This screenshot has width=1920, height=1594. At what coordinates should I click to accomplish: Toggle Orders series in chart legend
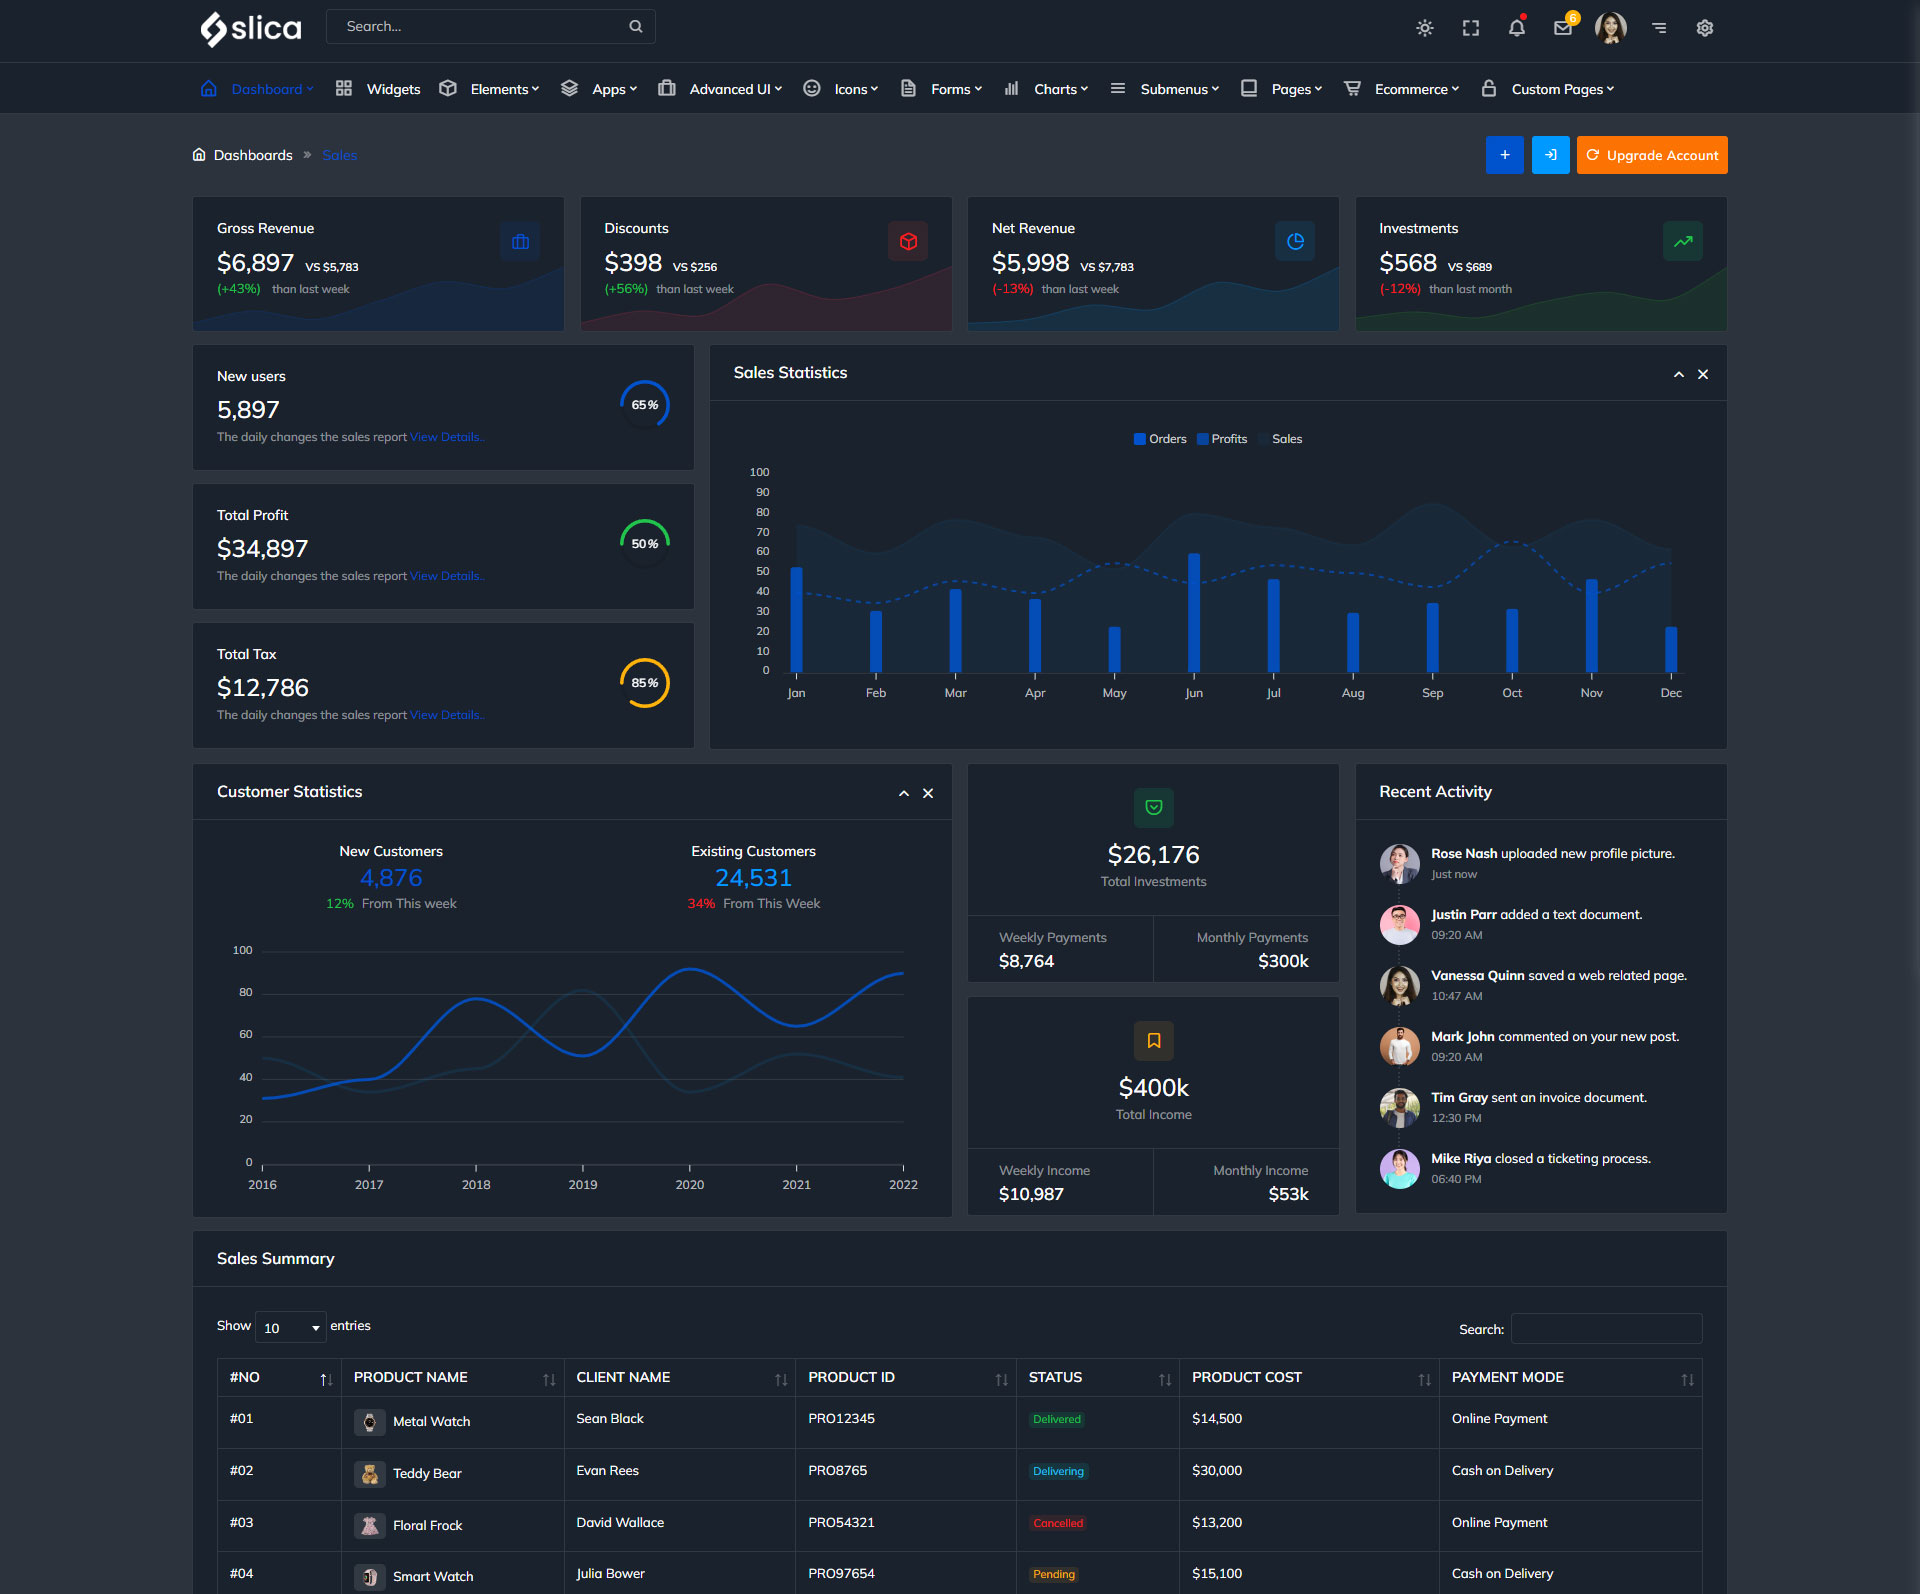pyautogui.click(x=1160, y=439)
